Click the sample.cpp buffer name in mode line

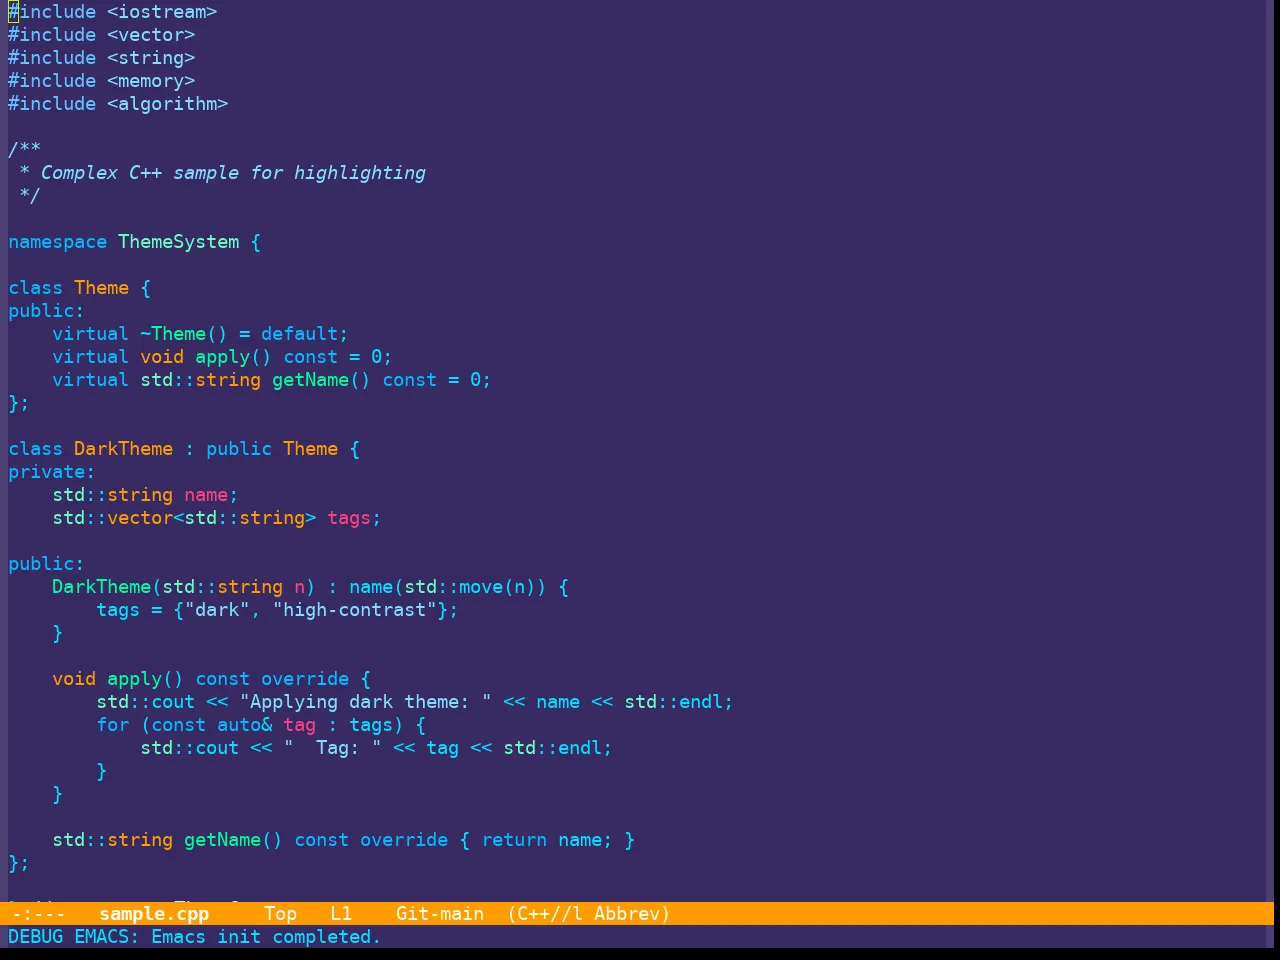coord(154,914)
